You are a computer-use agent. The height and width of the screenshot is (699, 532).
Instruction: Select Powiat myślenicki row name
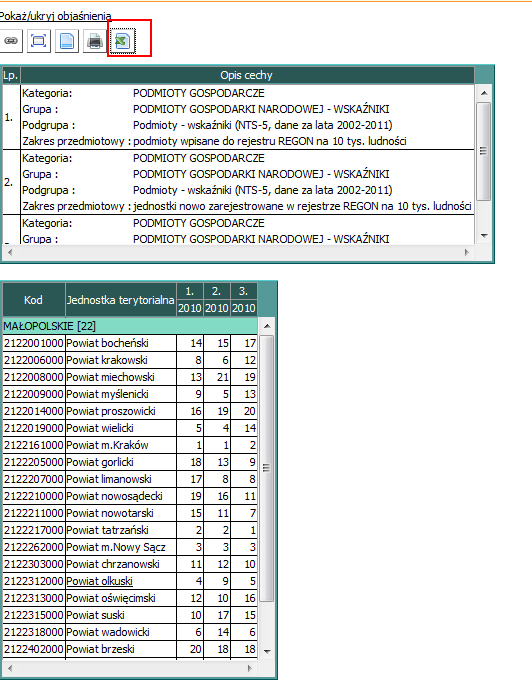click(107, 394)
